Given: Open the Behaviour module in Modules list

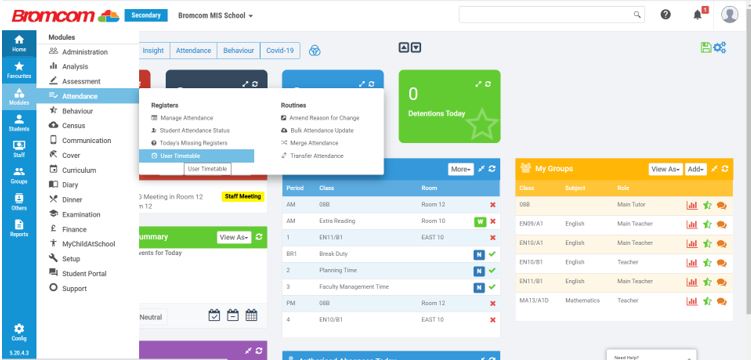Looking at the screenshot, I should (77, 111).
